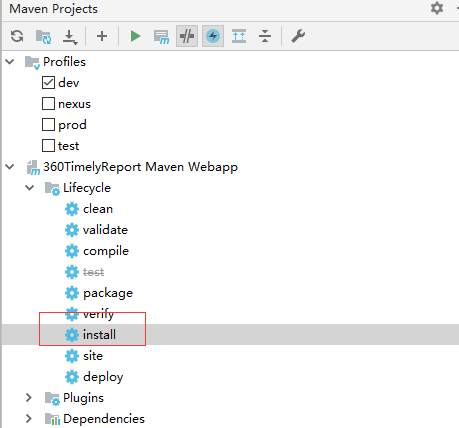The image size is (459, 428).
Task: Click the Lifecycle folder icon
Action: tap(52, 188)
